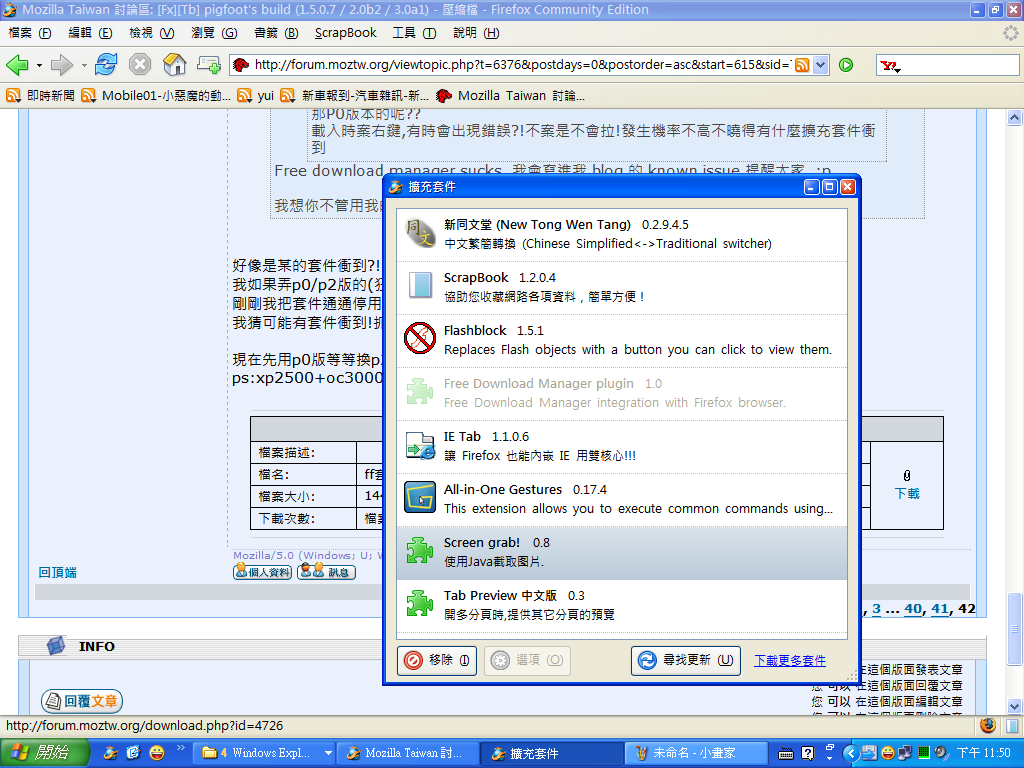Click the disabled 選項 options button
This screenshot has height=768, width=1024.
tap(527, 660)
